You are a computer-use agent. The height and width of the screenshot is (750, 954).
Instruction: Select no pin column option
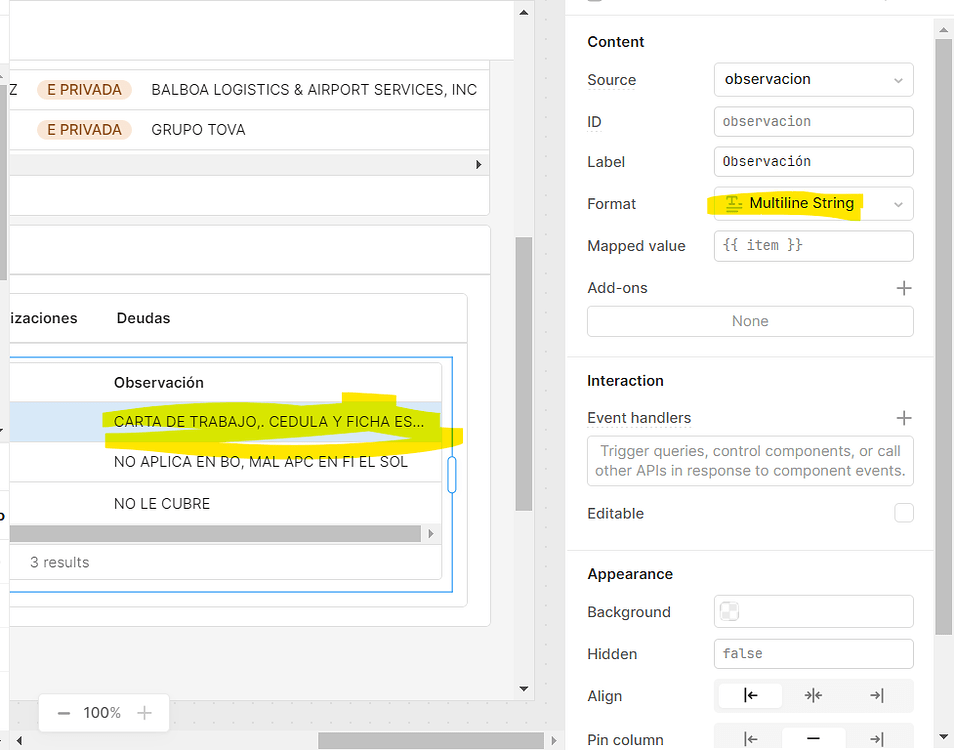813,739
